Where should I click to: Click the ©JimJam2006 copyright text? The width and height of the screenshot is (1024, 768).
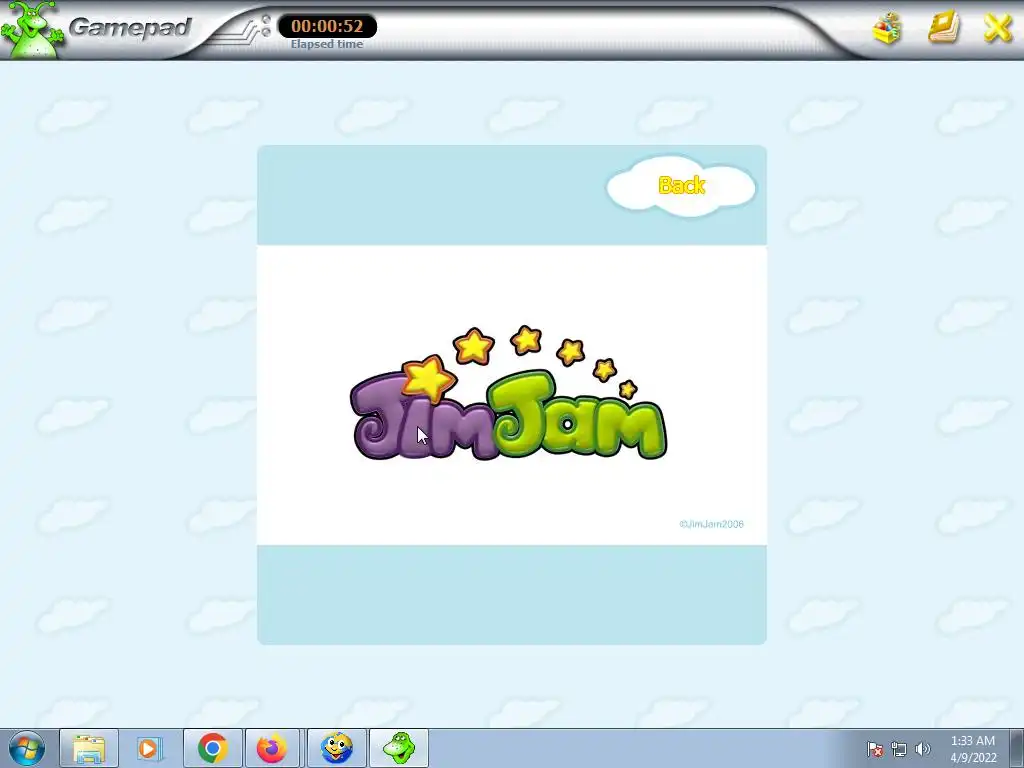711,524
